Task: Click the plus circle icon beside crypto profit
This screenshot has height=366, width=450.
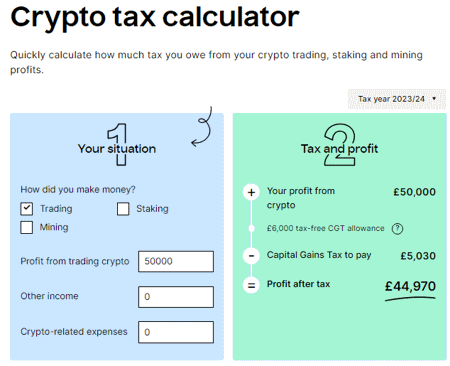Action: pos(251,192)
